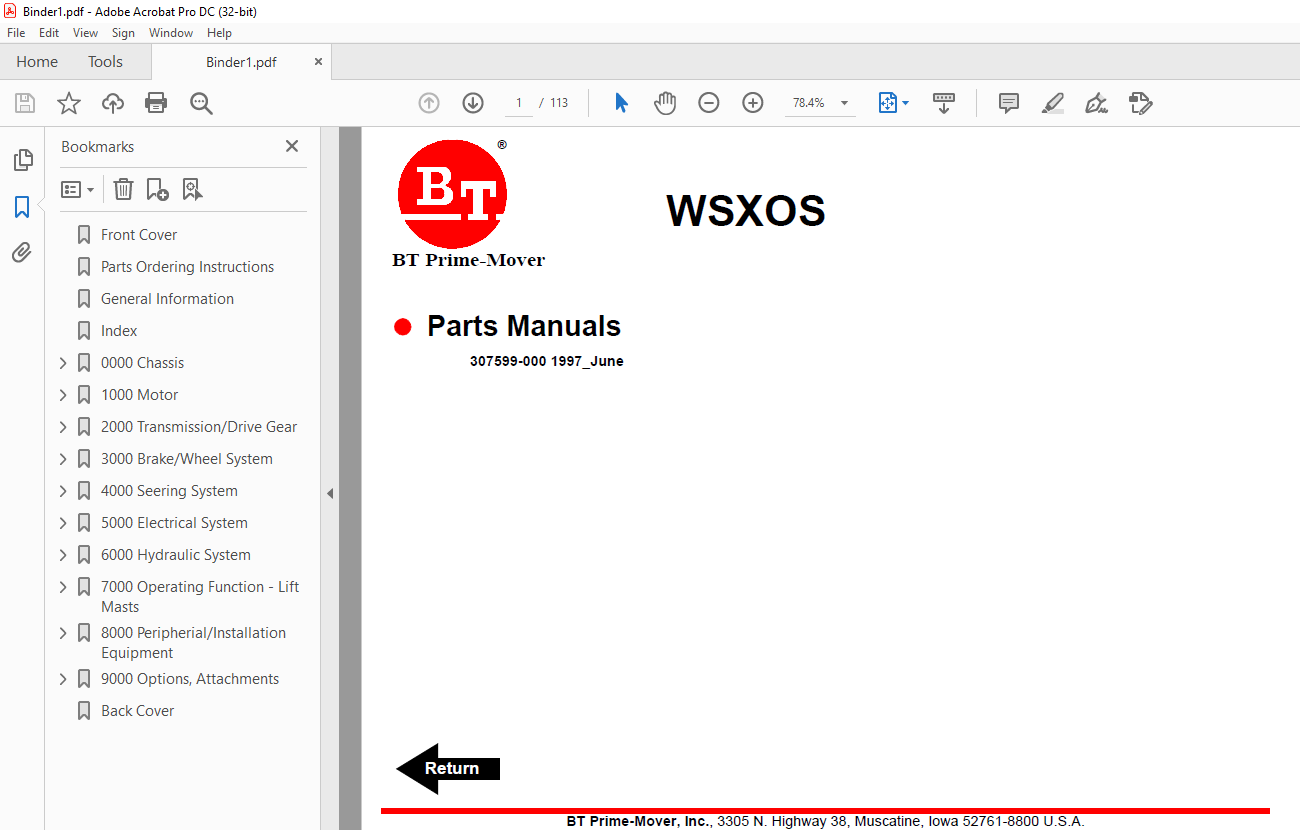
Task: Expand the 6000 Hydraulic System bookmark
Action: coord(63,555)
